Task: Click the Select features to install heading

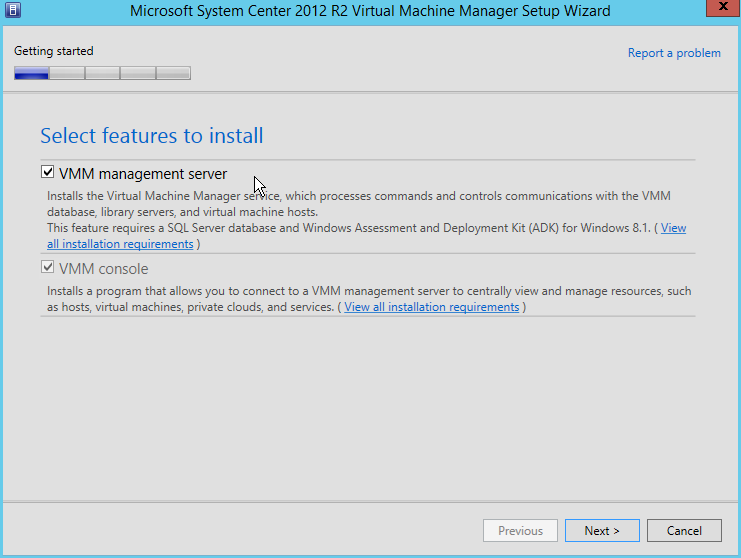Action: coord(152,136)
